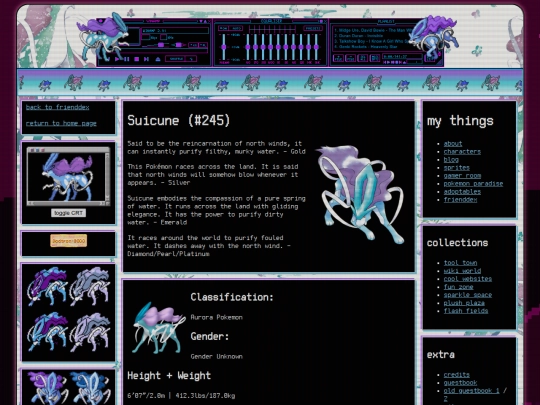
Task: Toggle shuffle in the Winamp player
Action: 176,59
